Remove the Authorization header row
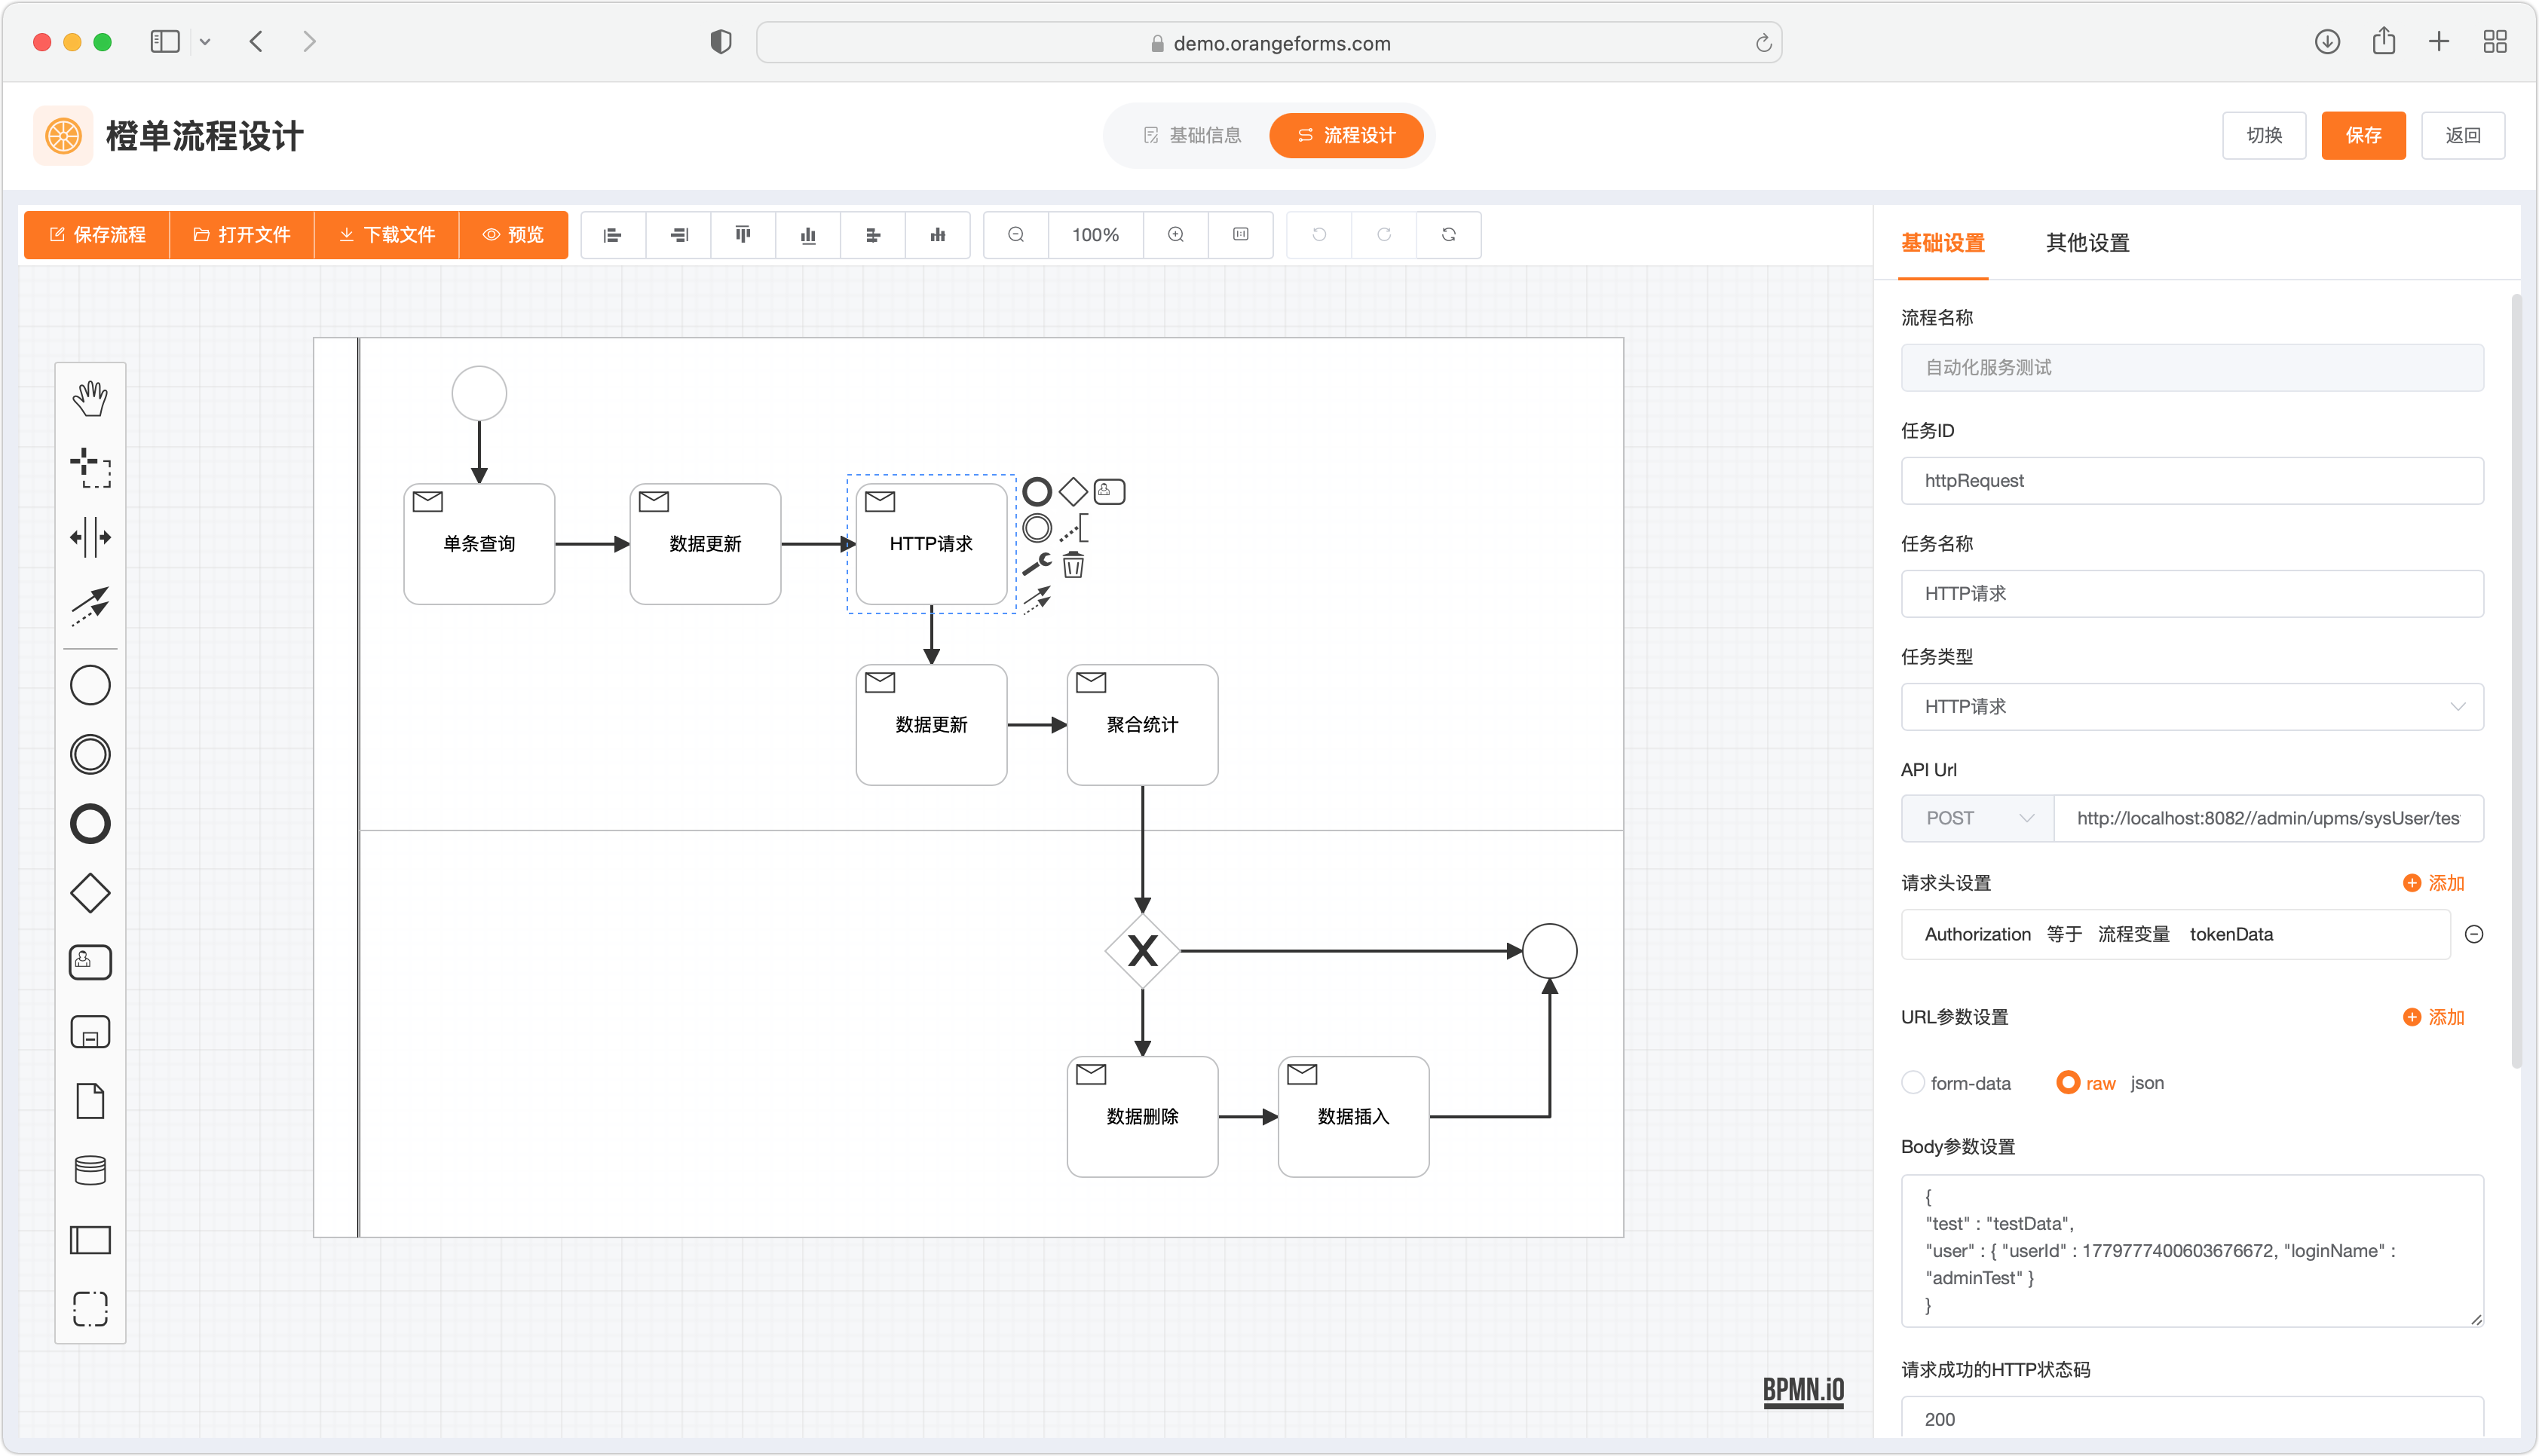Image resolution: width=2539 pixels, height=1456 pixels. (2474, 934)
